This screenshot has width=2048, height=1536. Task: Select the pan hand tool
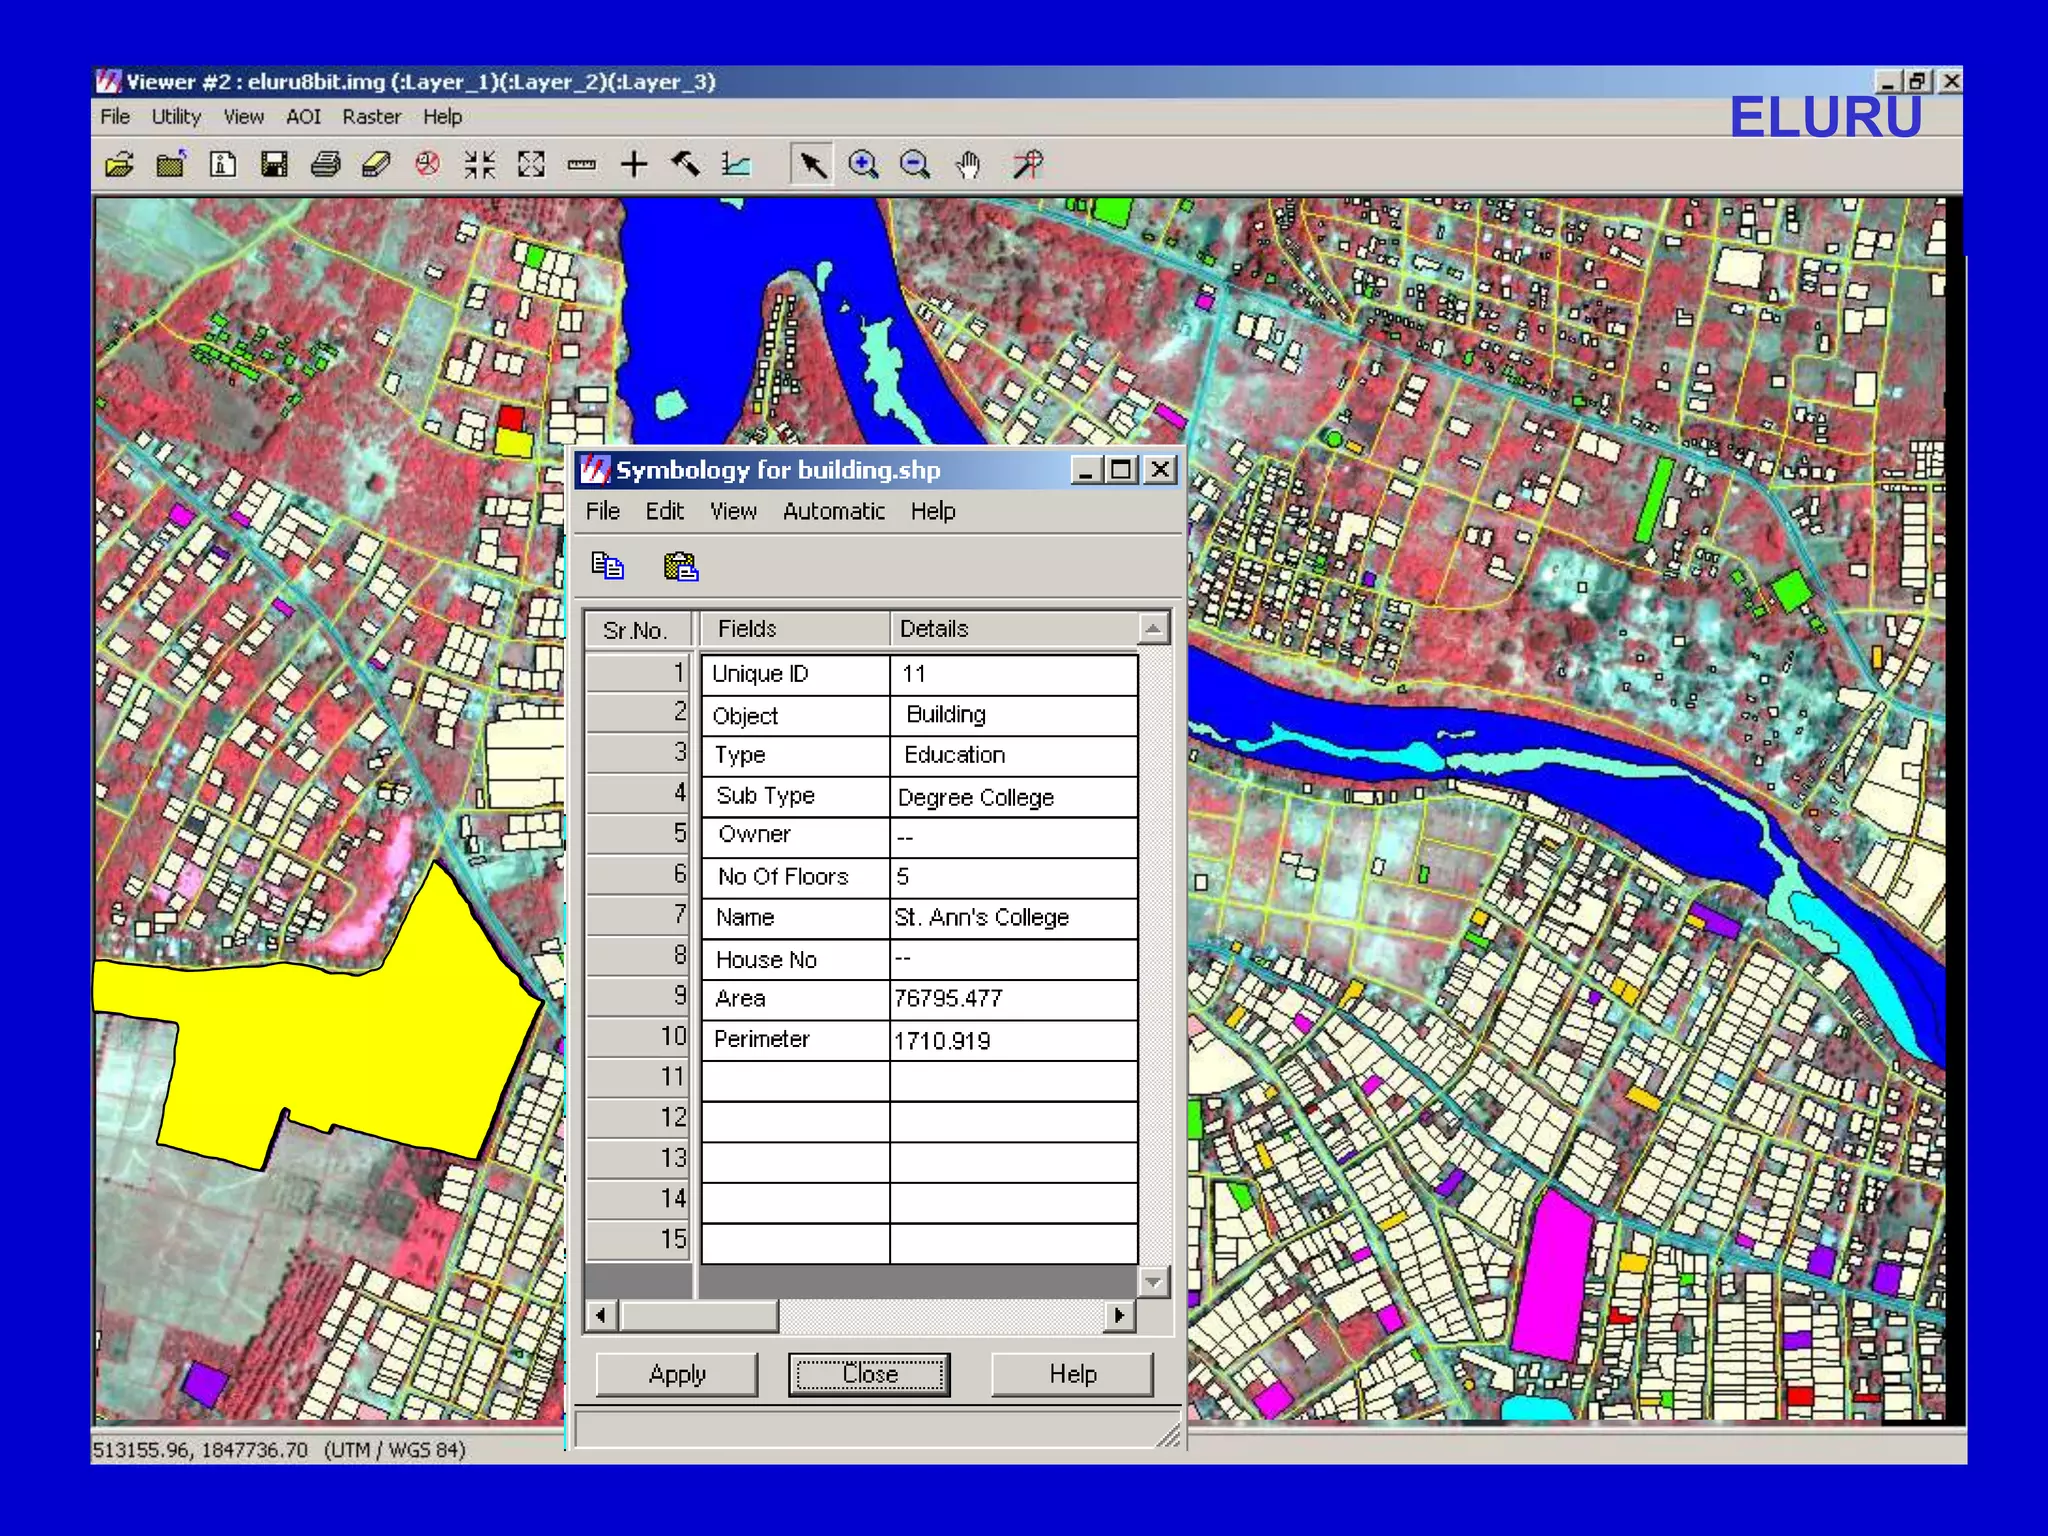pyautogui.click(x=967, y=164)
